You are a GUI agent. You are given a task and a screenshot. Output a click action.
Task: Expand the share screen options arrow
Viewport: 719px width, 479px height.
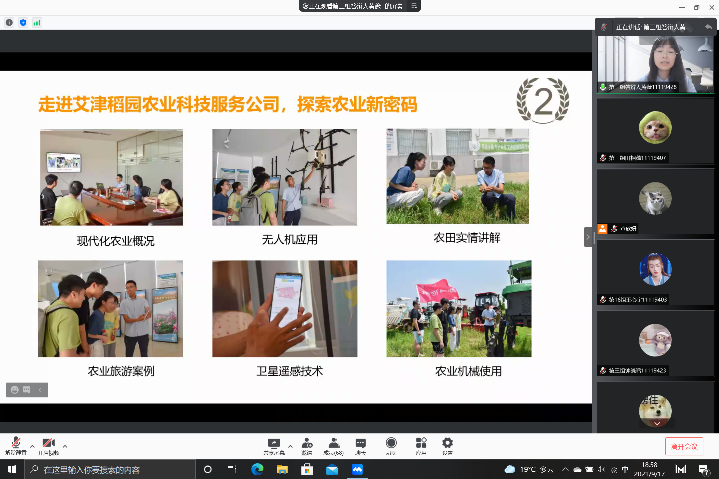(x=289, y=443)
